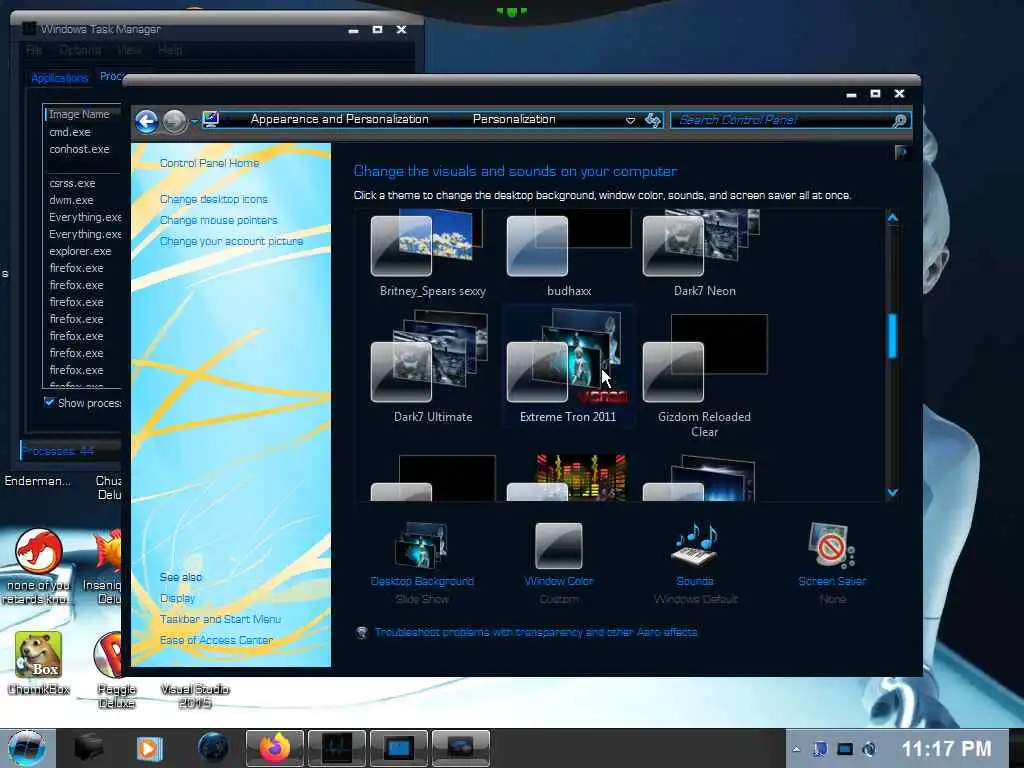The width and height of the screenshot is (1024, 768).
Task: Open Desktop Background settings icon
Action: click(x=422, y=545)
